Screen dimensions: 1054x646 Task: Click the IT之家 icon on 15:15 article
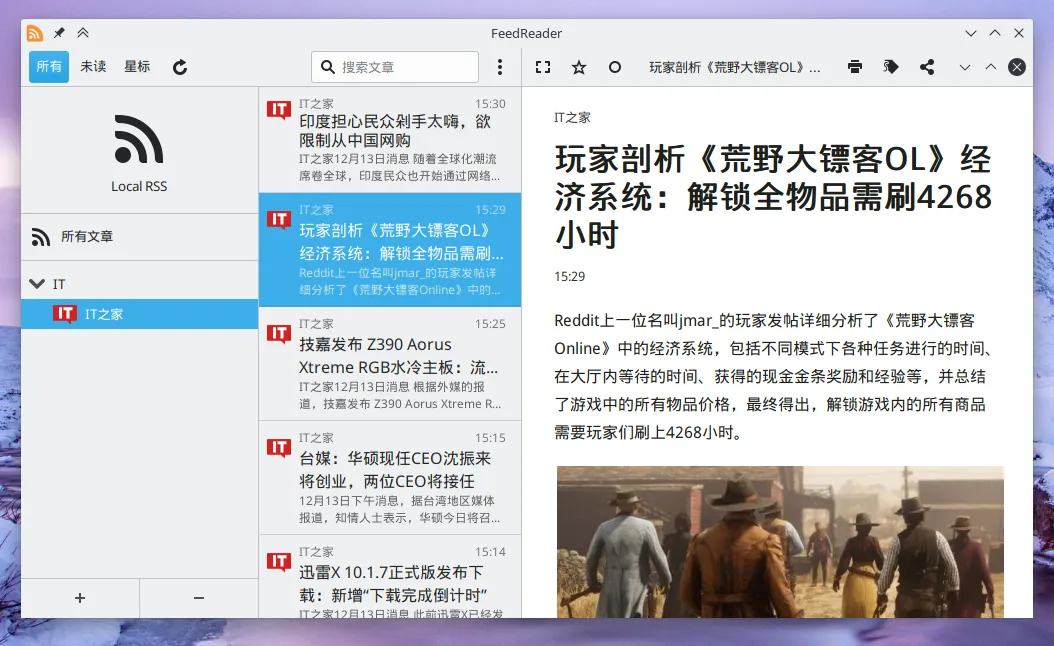(278, 448)
